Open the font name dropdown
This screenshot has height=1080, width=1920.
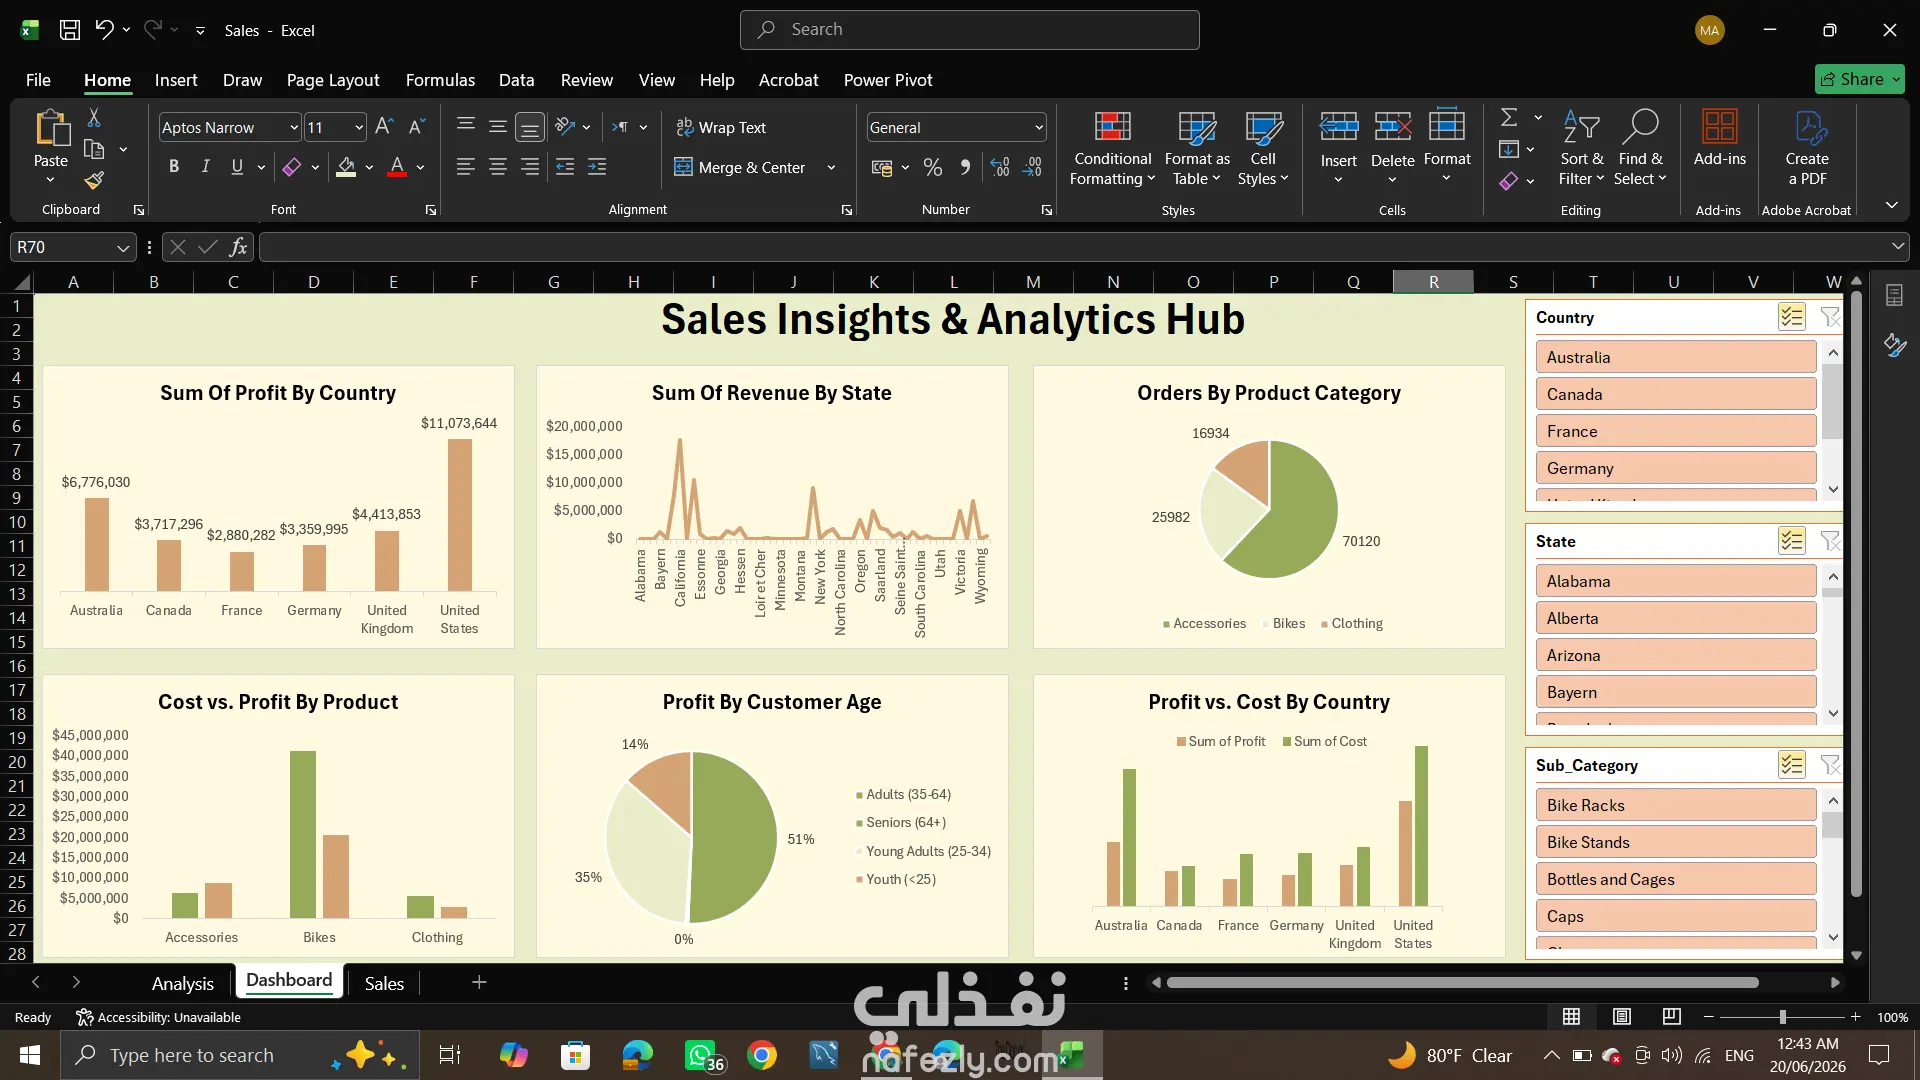click(294, 127)
